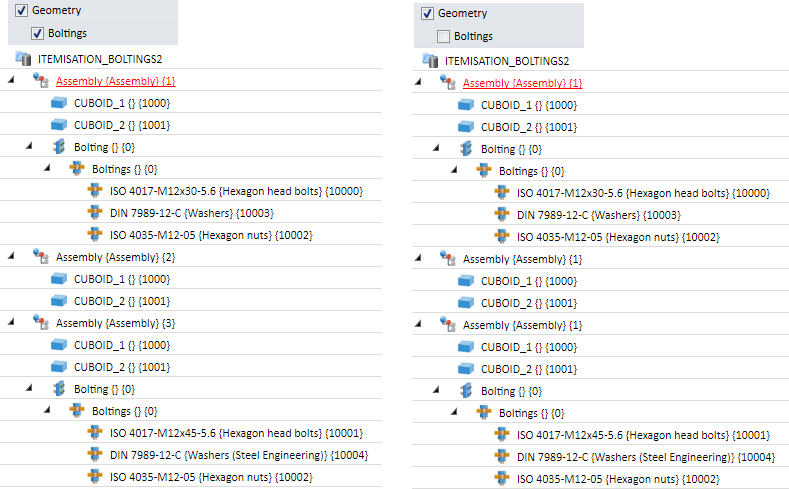Click the Assembly {2} node icon

(41, 257)
